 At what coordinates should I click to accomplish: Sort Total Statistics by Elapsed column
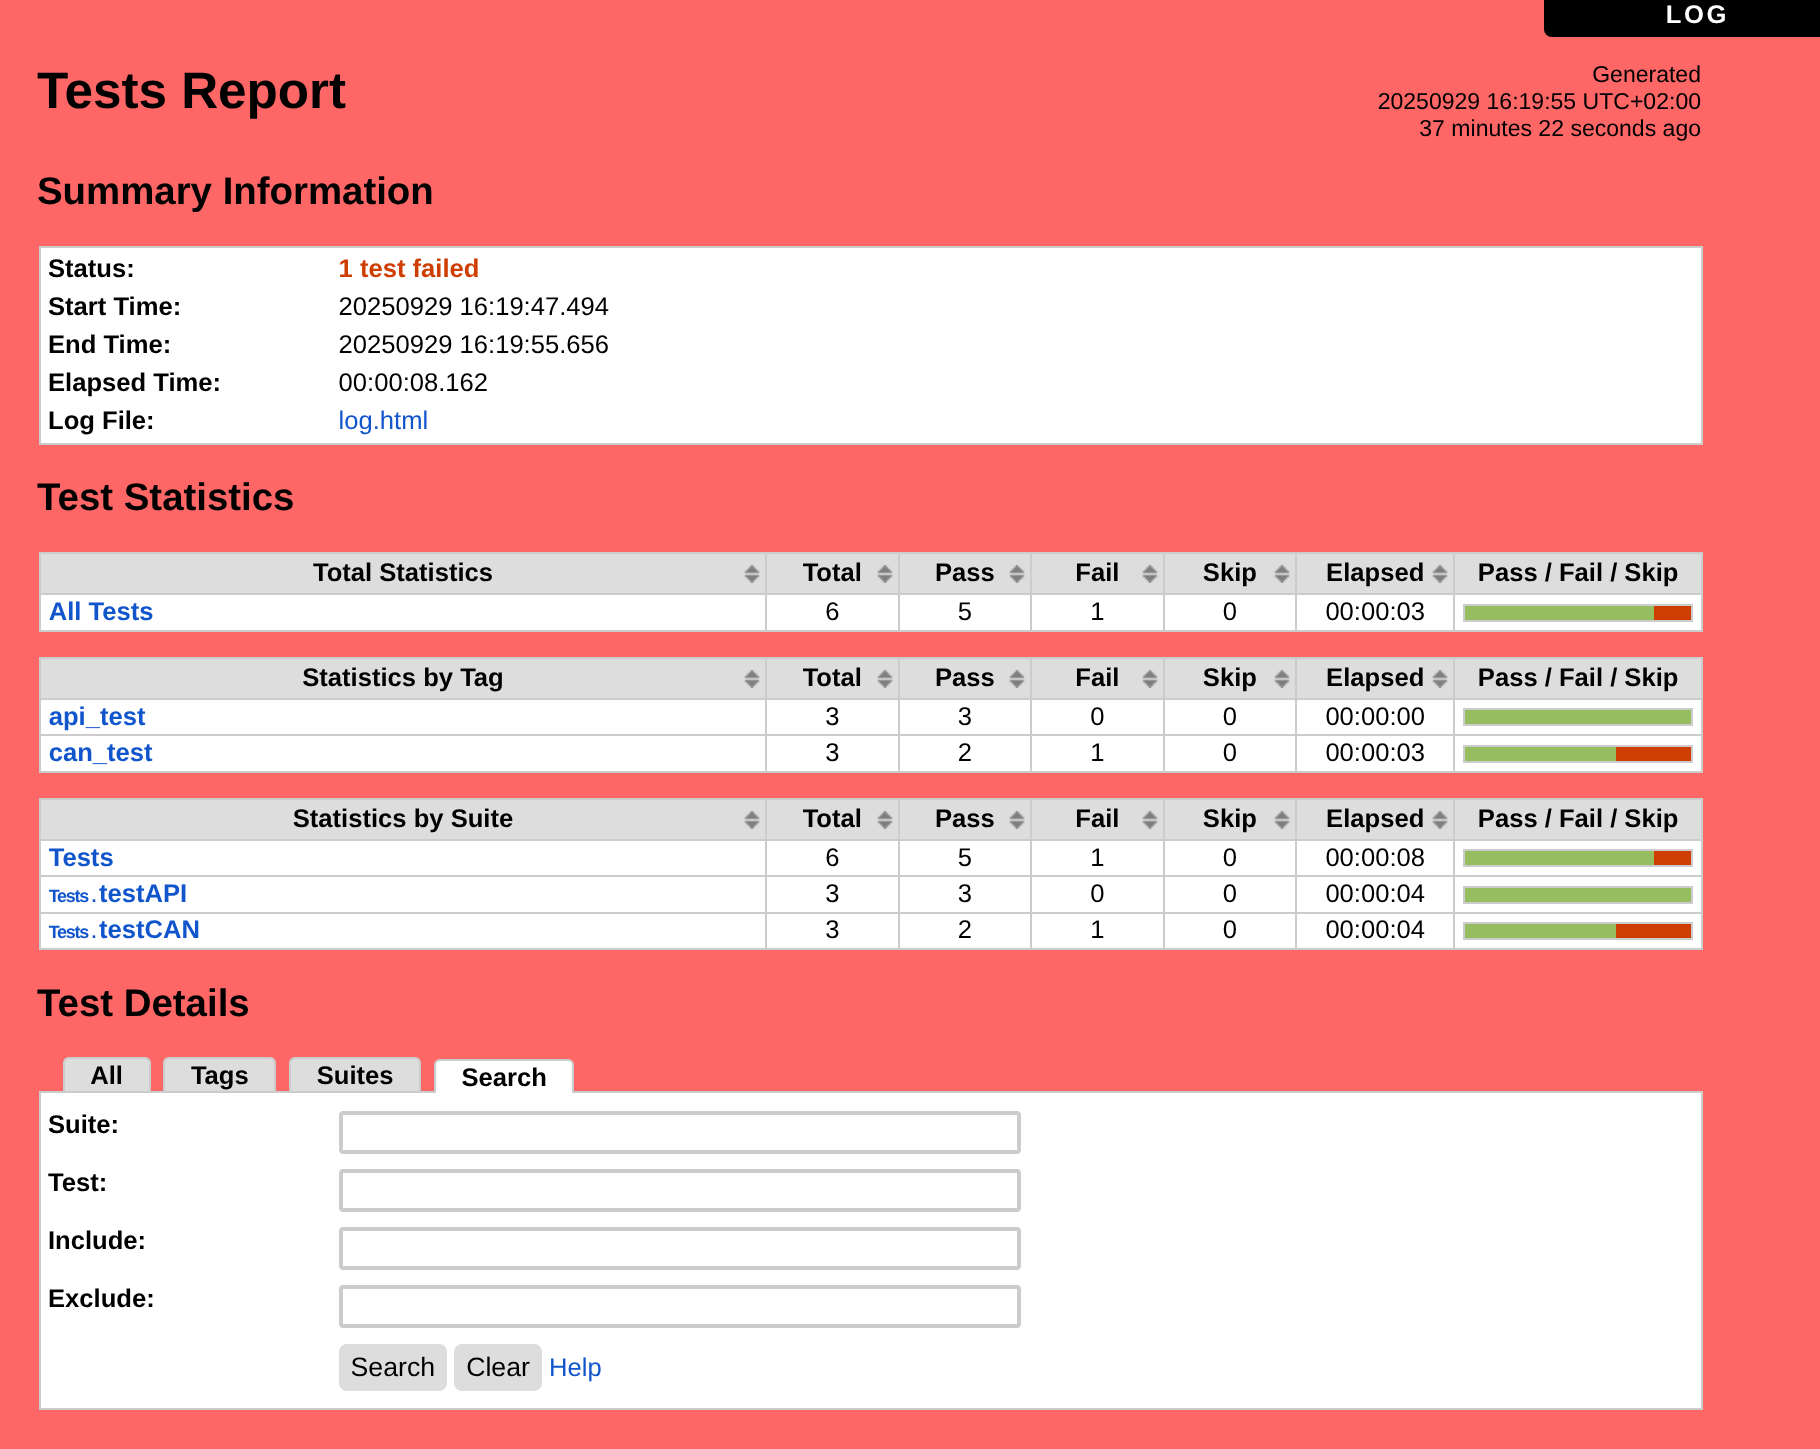(1375, 573)
